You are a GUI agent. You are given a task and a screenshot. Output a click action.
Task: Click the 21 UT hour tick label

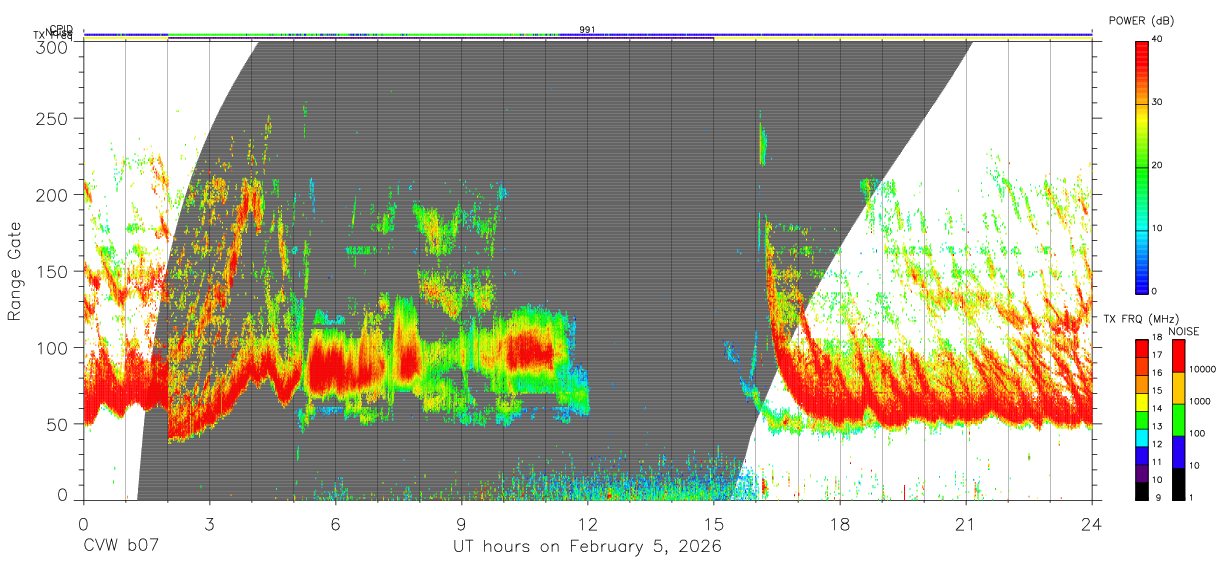(965, 522)
